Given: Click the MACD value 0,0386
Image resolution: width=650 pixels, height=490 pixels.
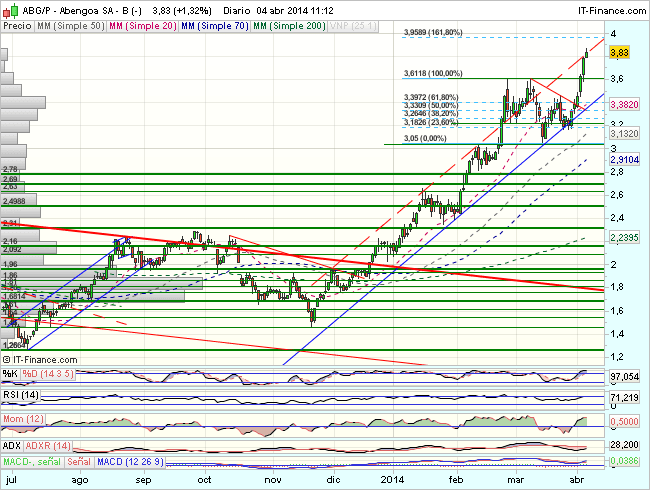Looking at the screenshot, I should (x=624, y=461).
